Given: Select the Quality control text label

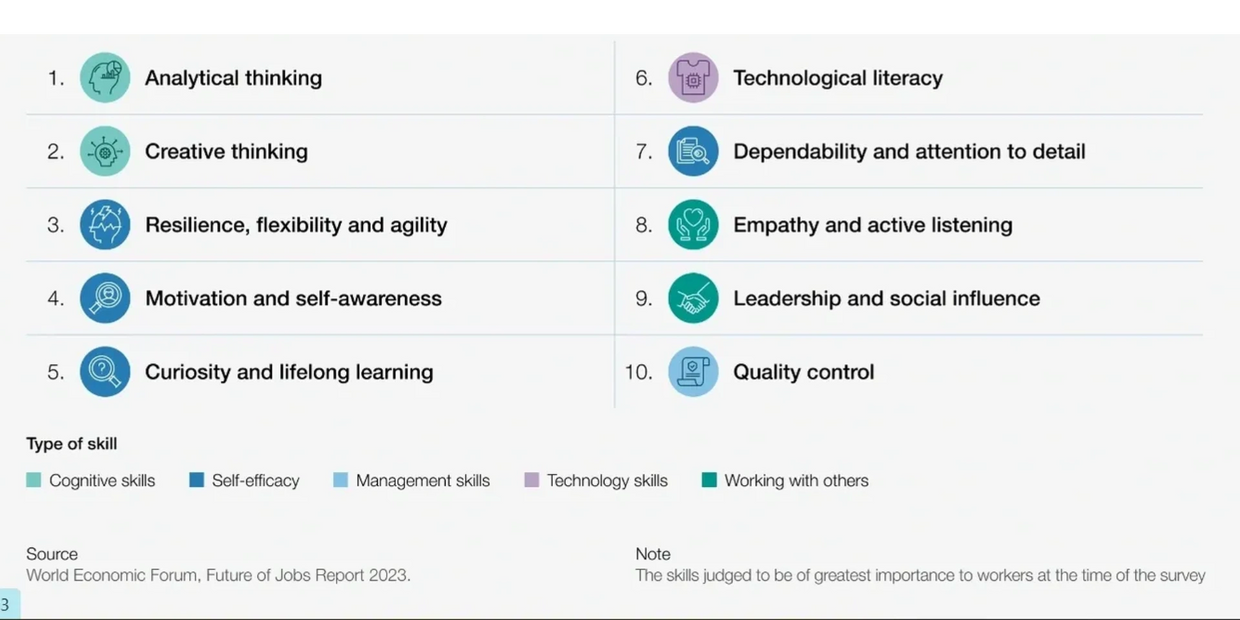Looking at the screenshot, I should point(803,372).
